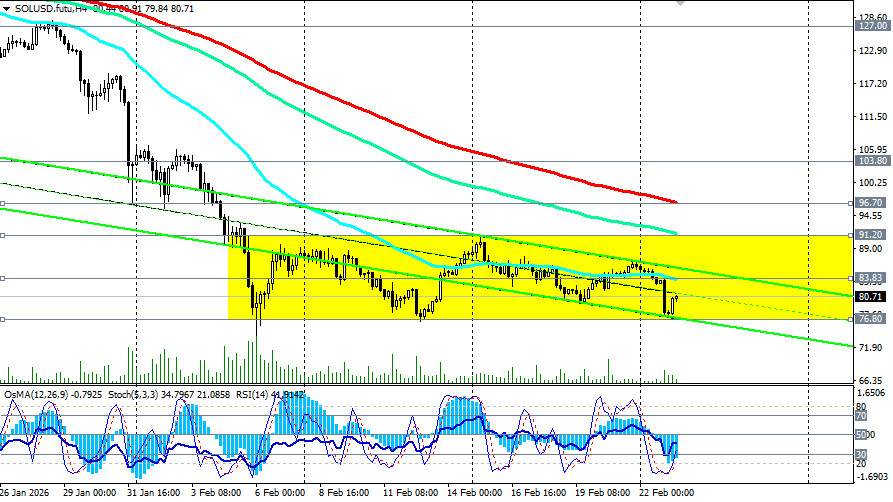The image size is (893, 502).
Task: Select the 127.00 price level label
Action: (x=872, y=26)
